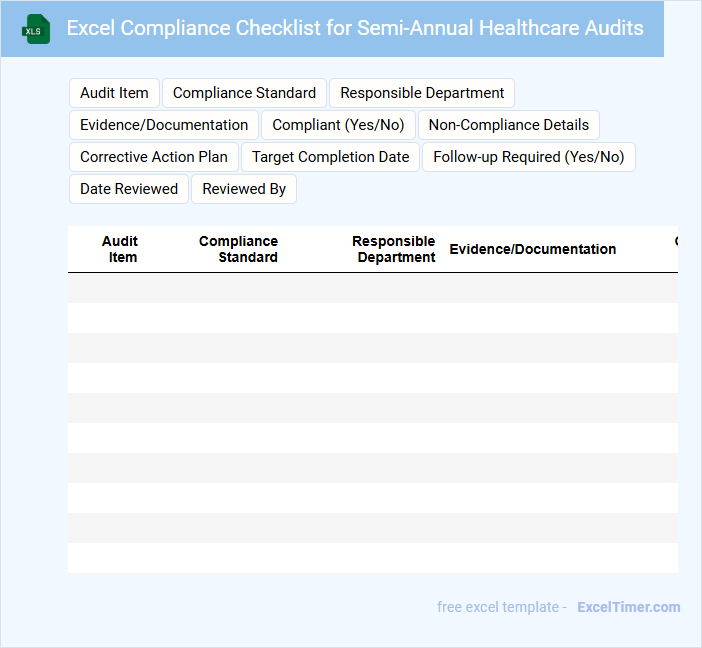
Task: Click the green XLS file icon
Action: (x=37, y=29)
